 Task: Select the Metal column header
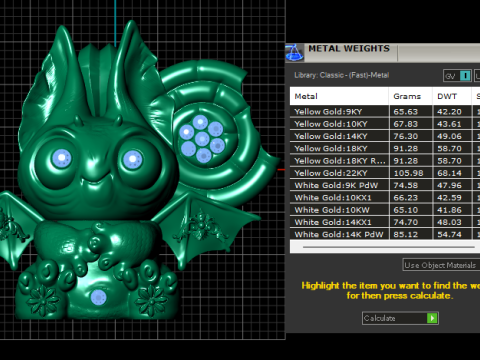click(x=339, y=96)
